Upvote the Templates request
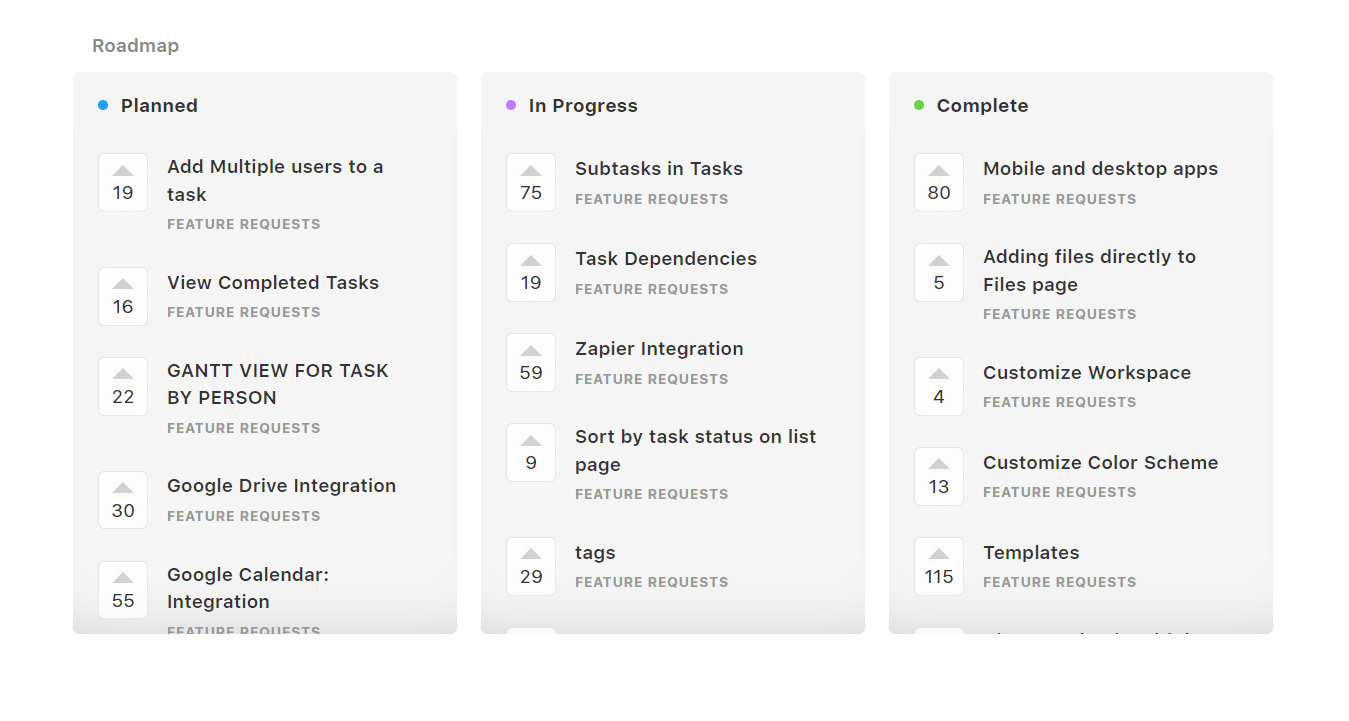 click(x=939, y=566)
